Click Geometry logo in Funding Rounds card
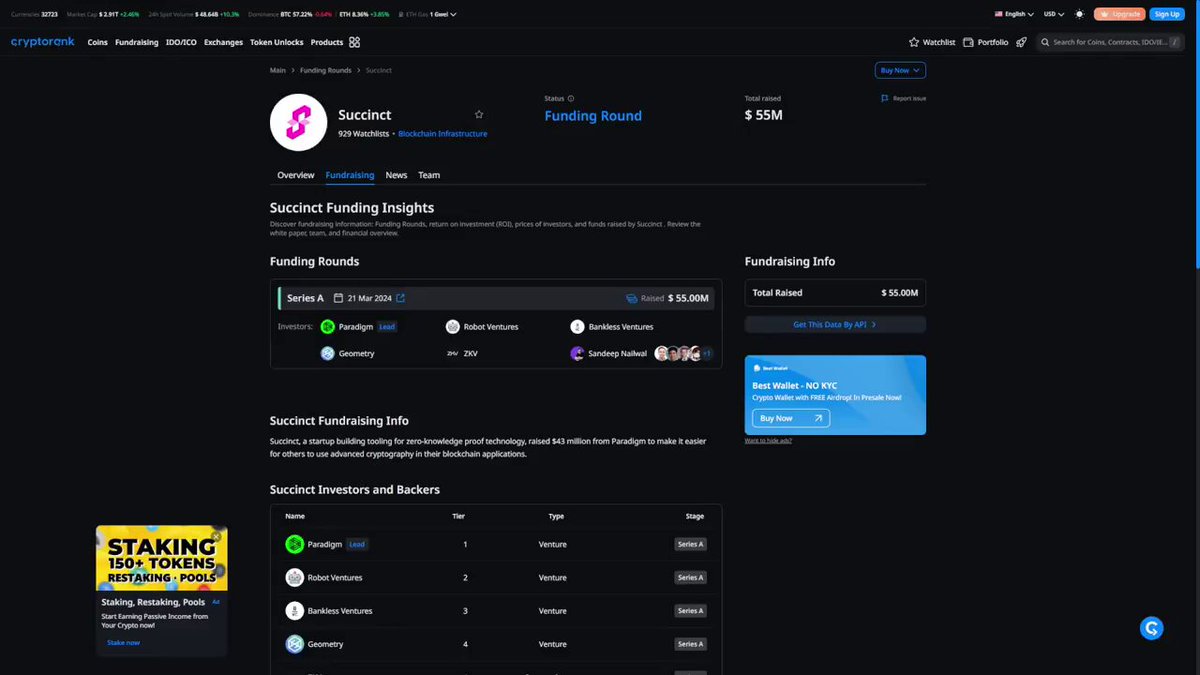The width and height of the screenshot is (1200, 675). click(327, 353)
